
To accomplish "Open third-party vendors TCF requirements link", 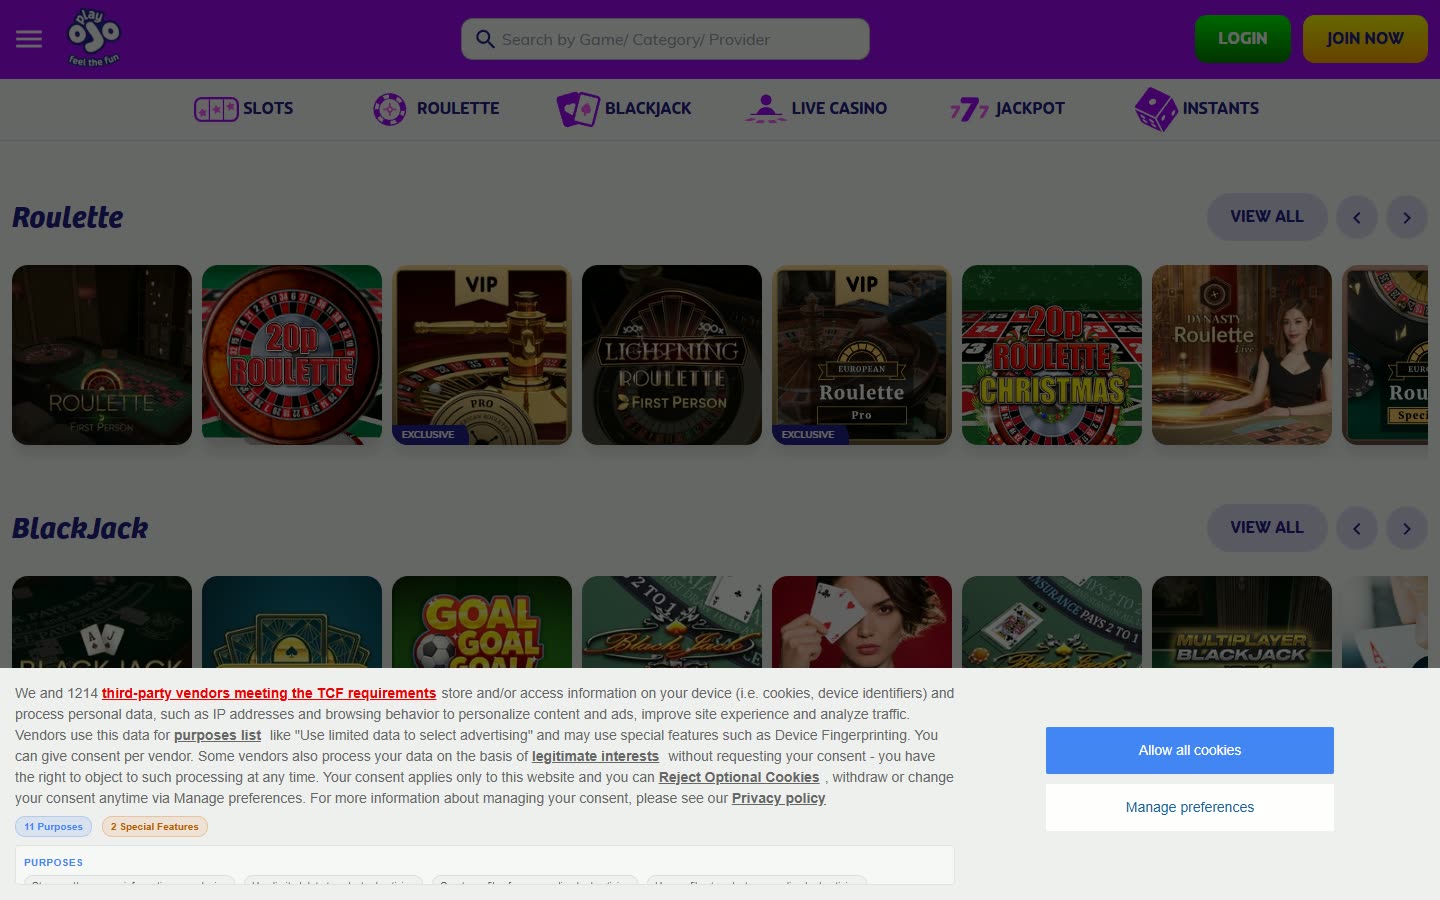I will pyautogui.click(x=269, y=693).
